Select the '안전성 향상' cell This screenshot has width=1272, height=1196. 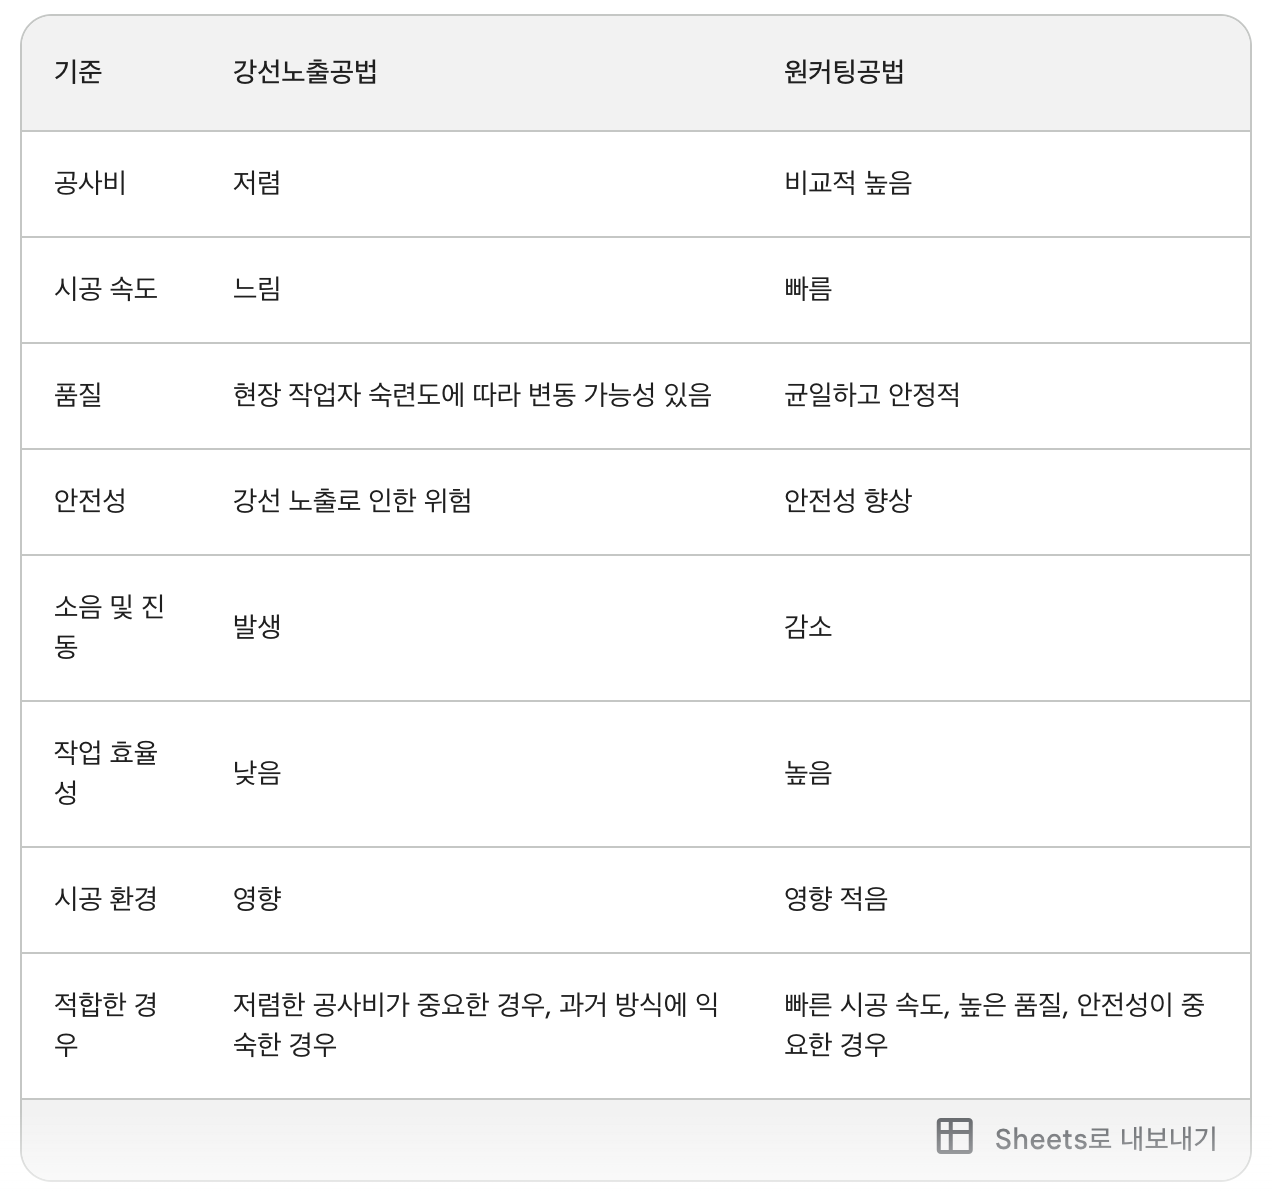tap(848, 500)
